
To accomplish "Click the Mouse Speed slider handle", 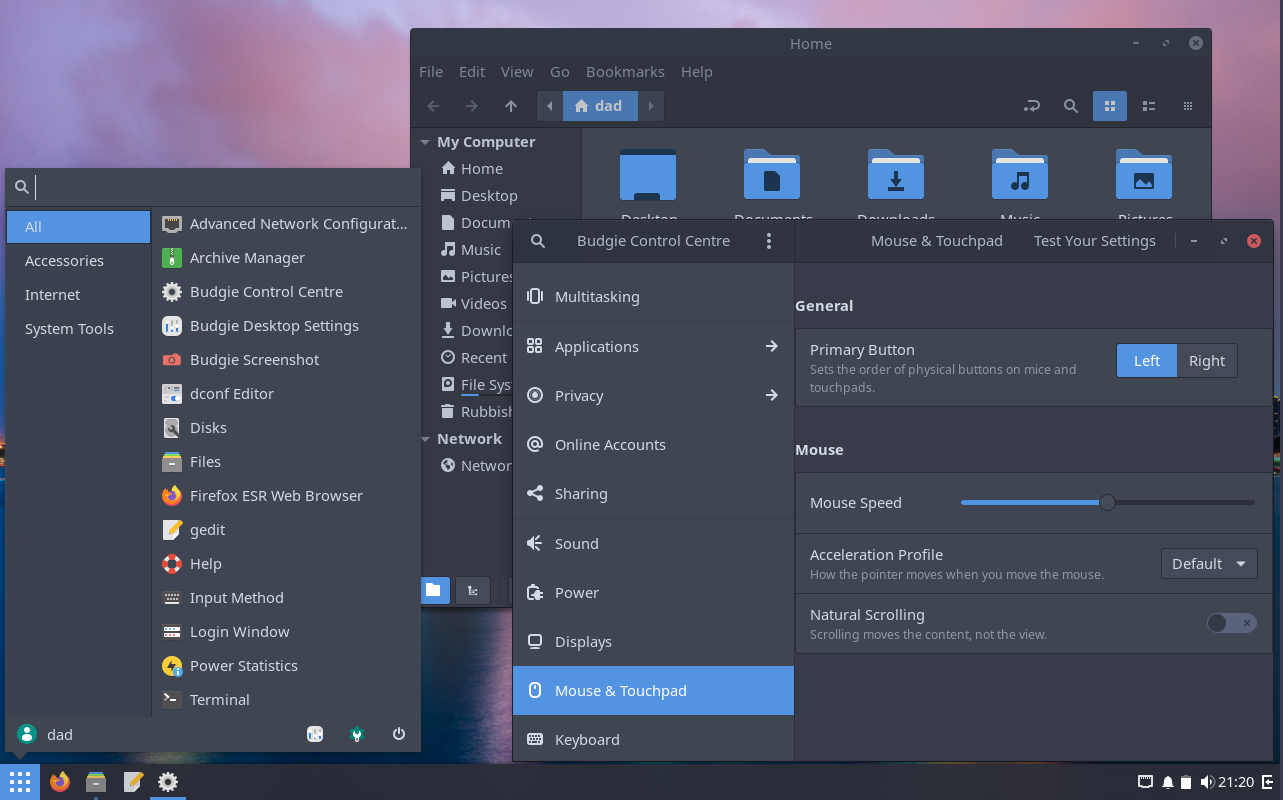I will pos(1107,502).
